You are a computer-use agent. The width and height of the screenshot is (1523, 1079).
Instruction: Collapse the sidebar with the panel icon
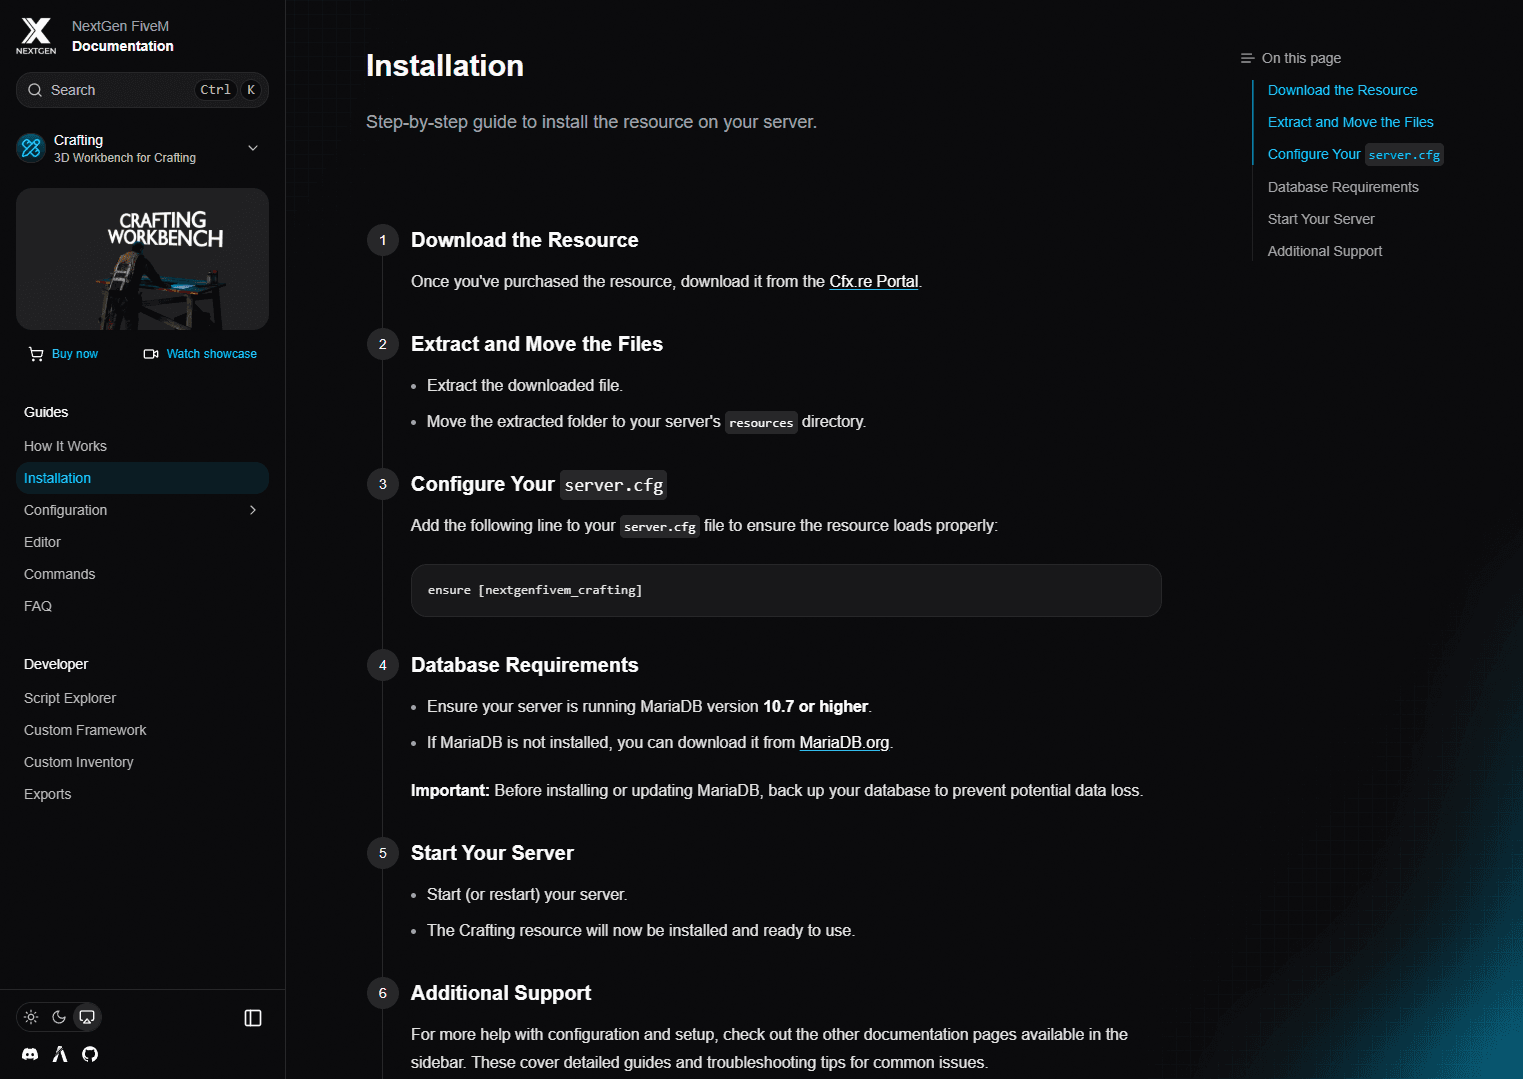click(253, 1018)
